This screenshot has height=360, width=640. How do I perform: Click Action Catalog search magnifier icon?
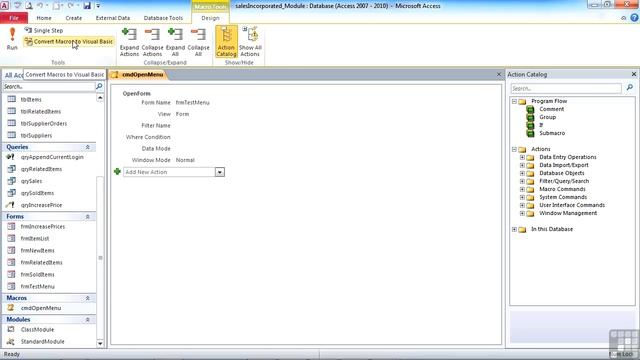coord(629,88)
